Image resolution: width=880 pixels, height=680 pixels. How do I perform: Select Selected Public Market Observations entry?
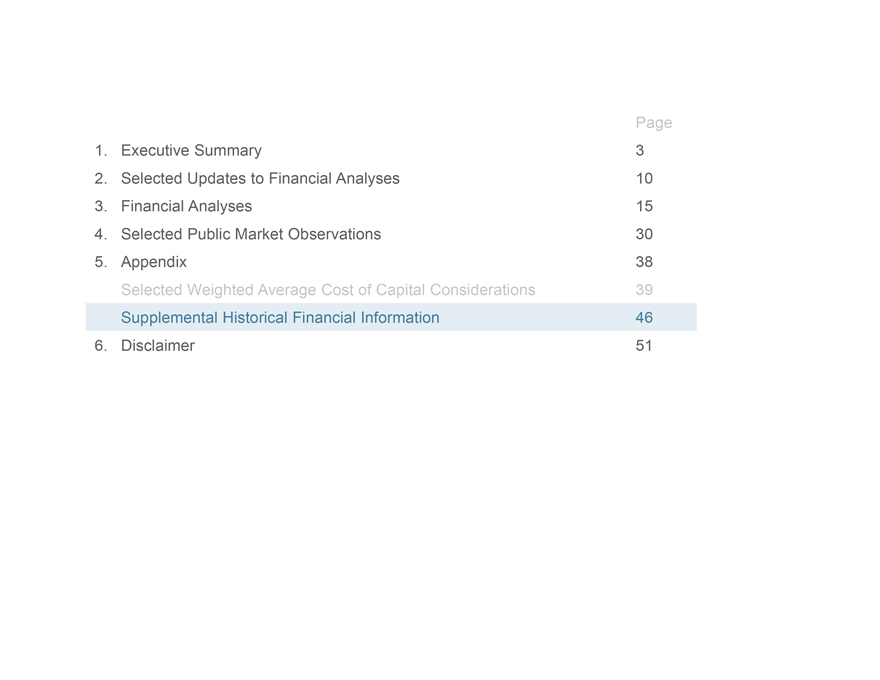pyautogui.click(x=251, y=235)
